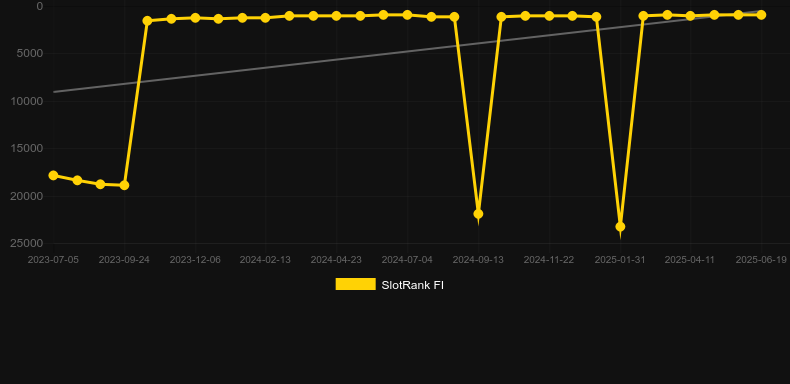The width and height of the screenshot is (790, 384).
Task: Click the third data point in the 2023 low cluster
Action: point(100,184)
